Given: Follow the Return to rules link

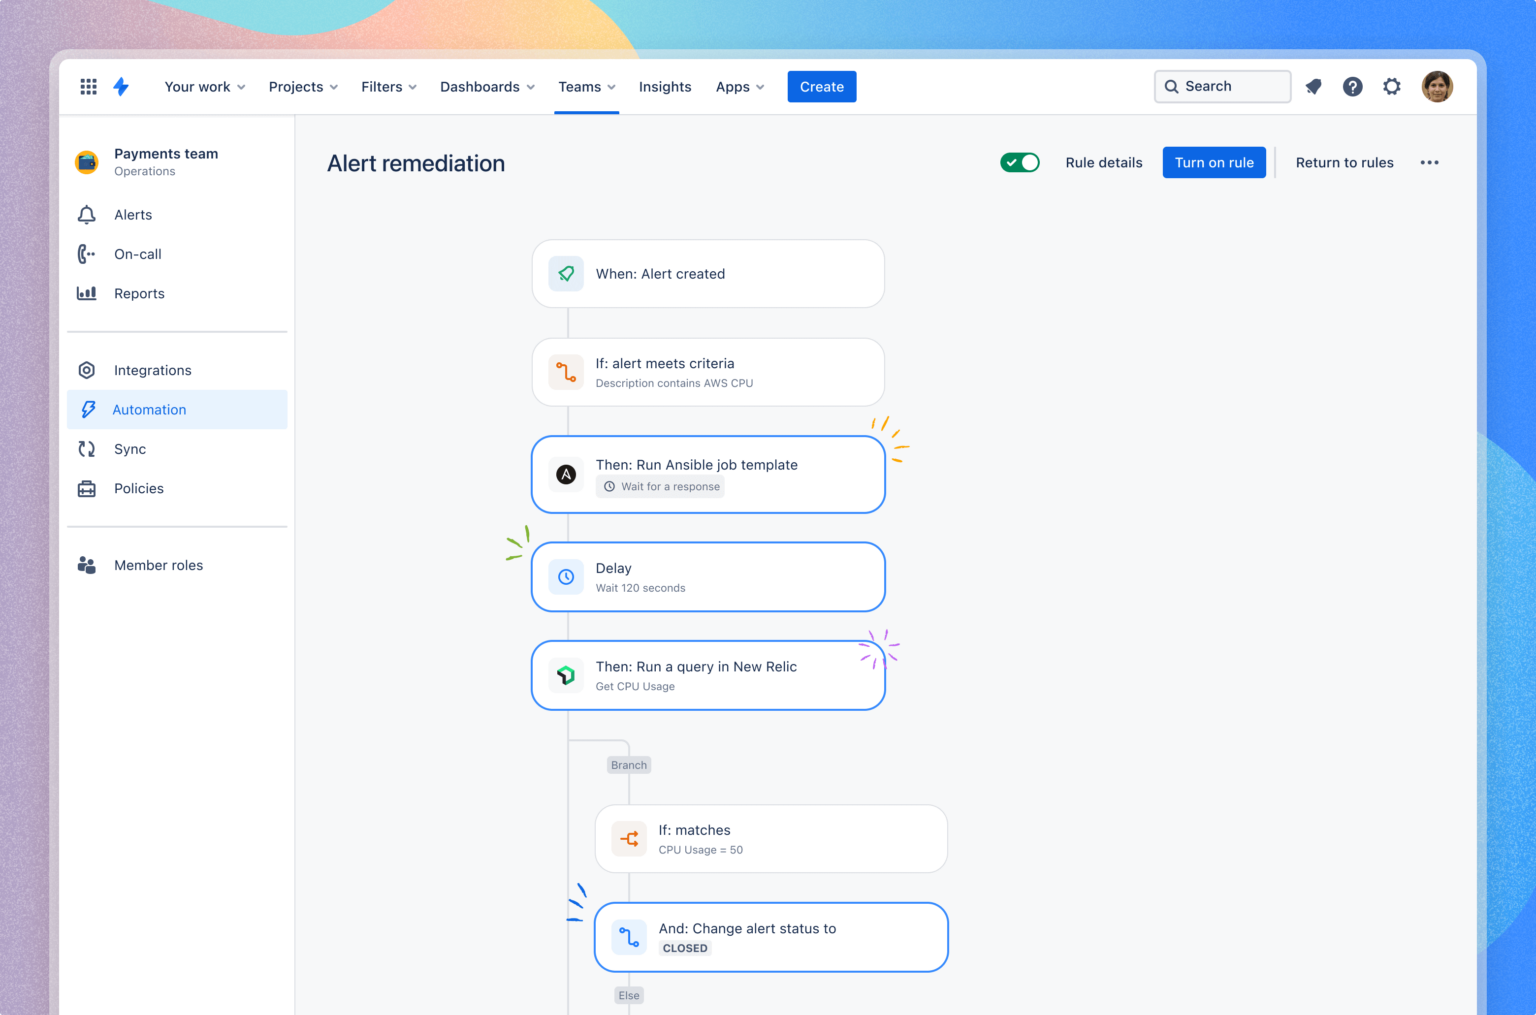Looking at the screenshot, I should point(1344,162).
